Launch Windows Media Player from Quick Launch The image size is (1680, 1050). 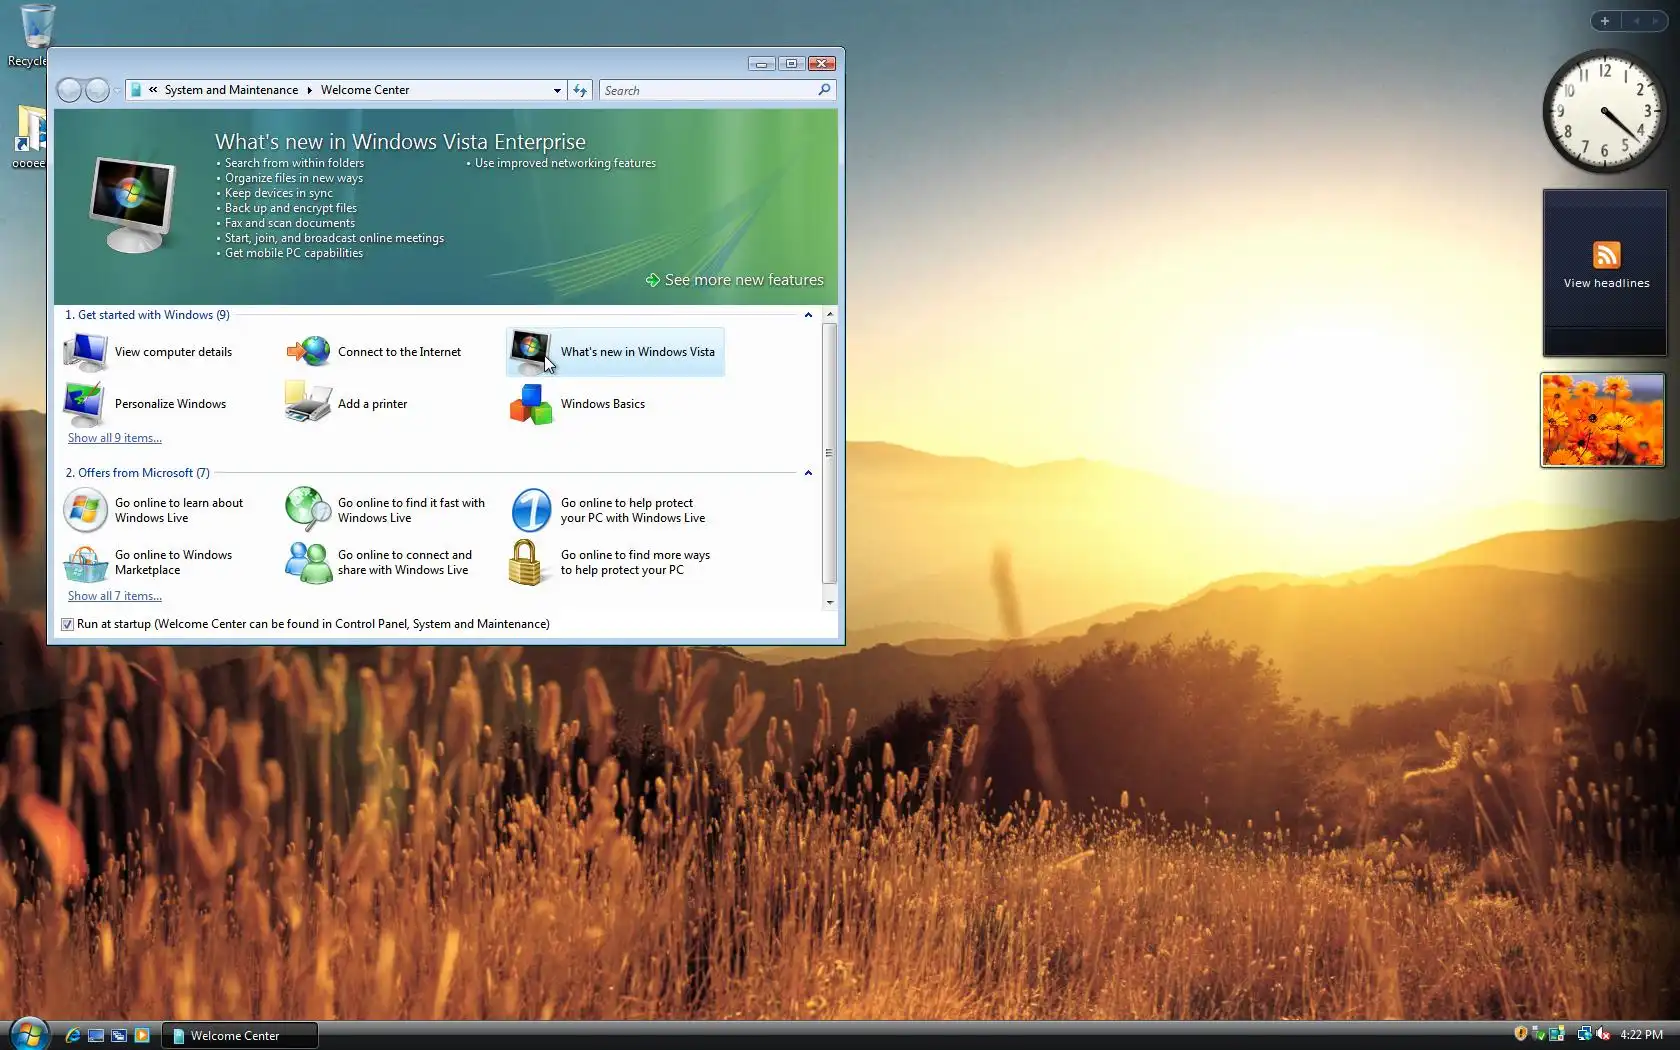coord(142,1036)
